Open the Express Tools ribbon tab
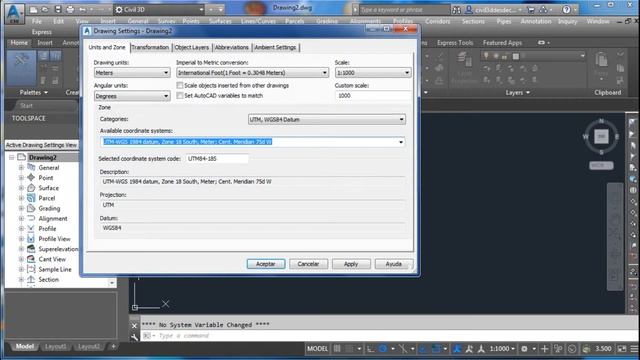 coord(455,42)
